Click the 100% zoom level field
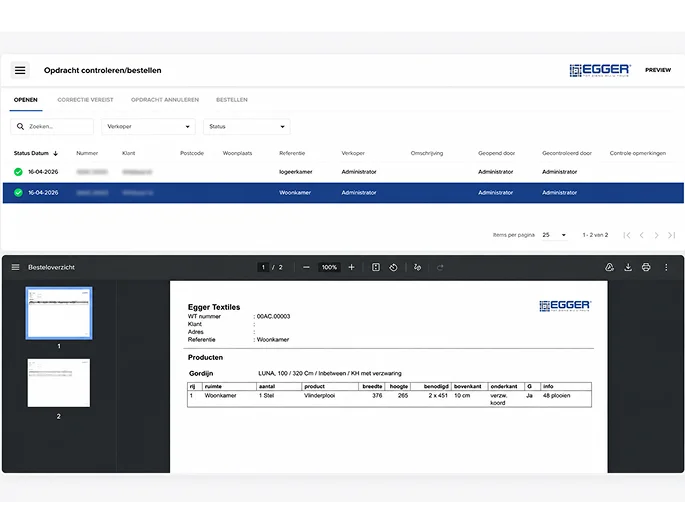 pyautogui.click(x=329, y=267)
